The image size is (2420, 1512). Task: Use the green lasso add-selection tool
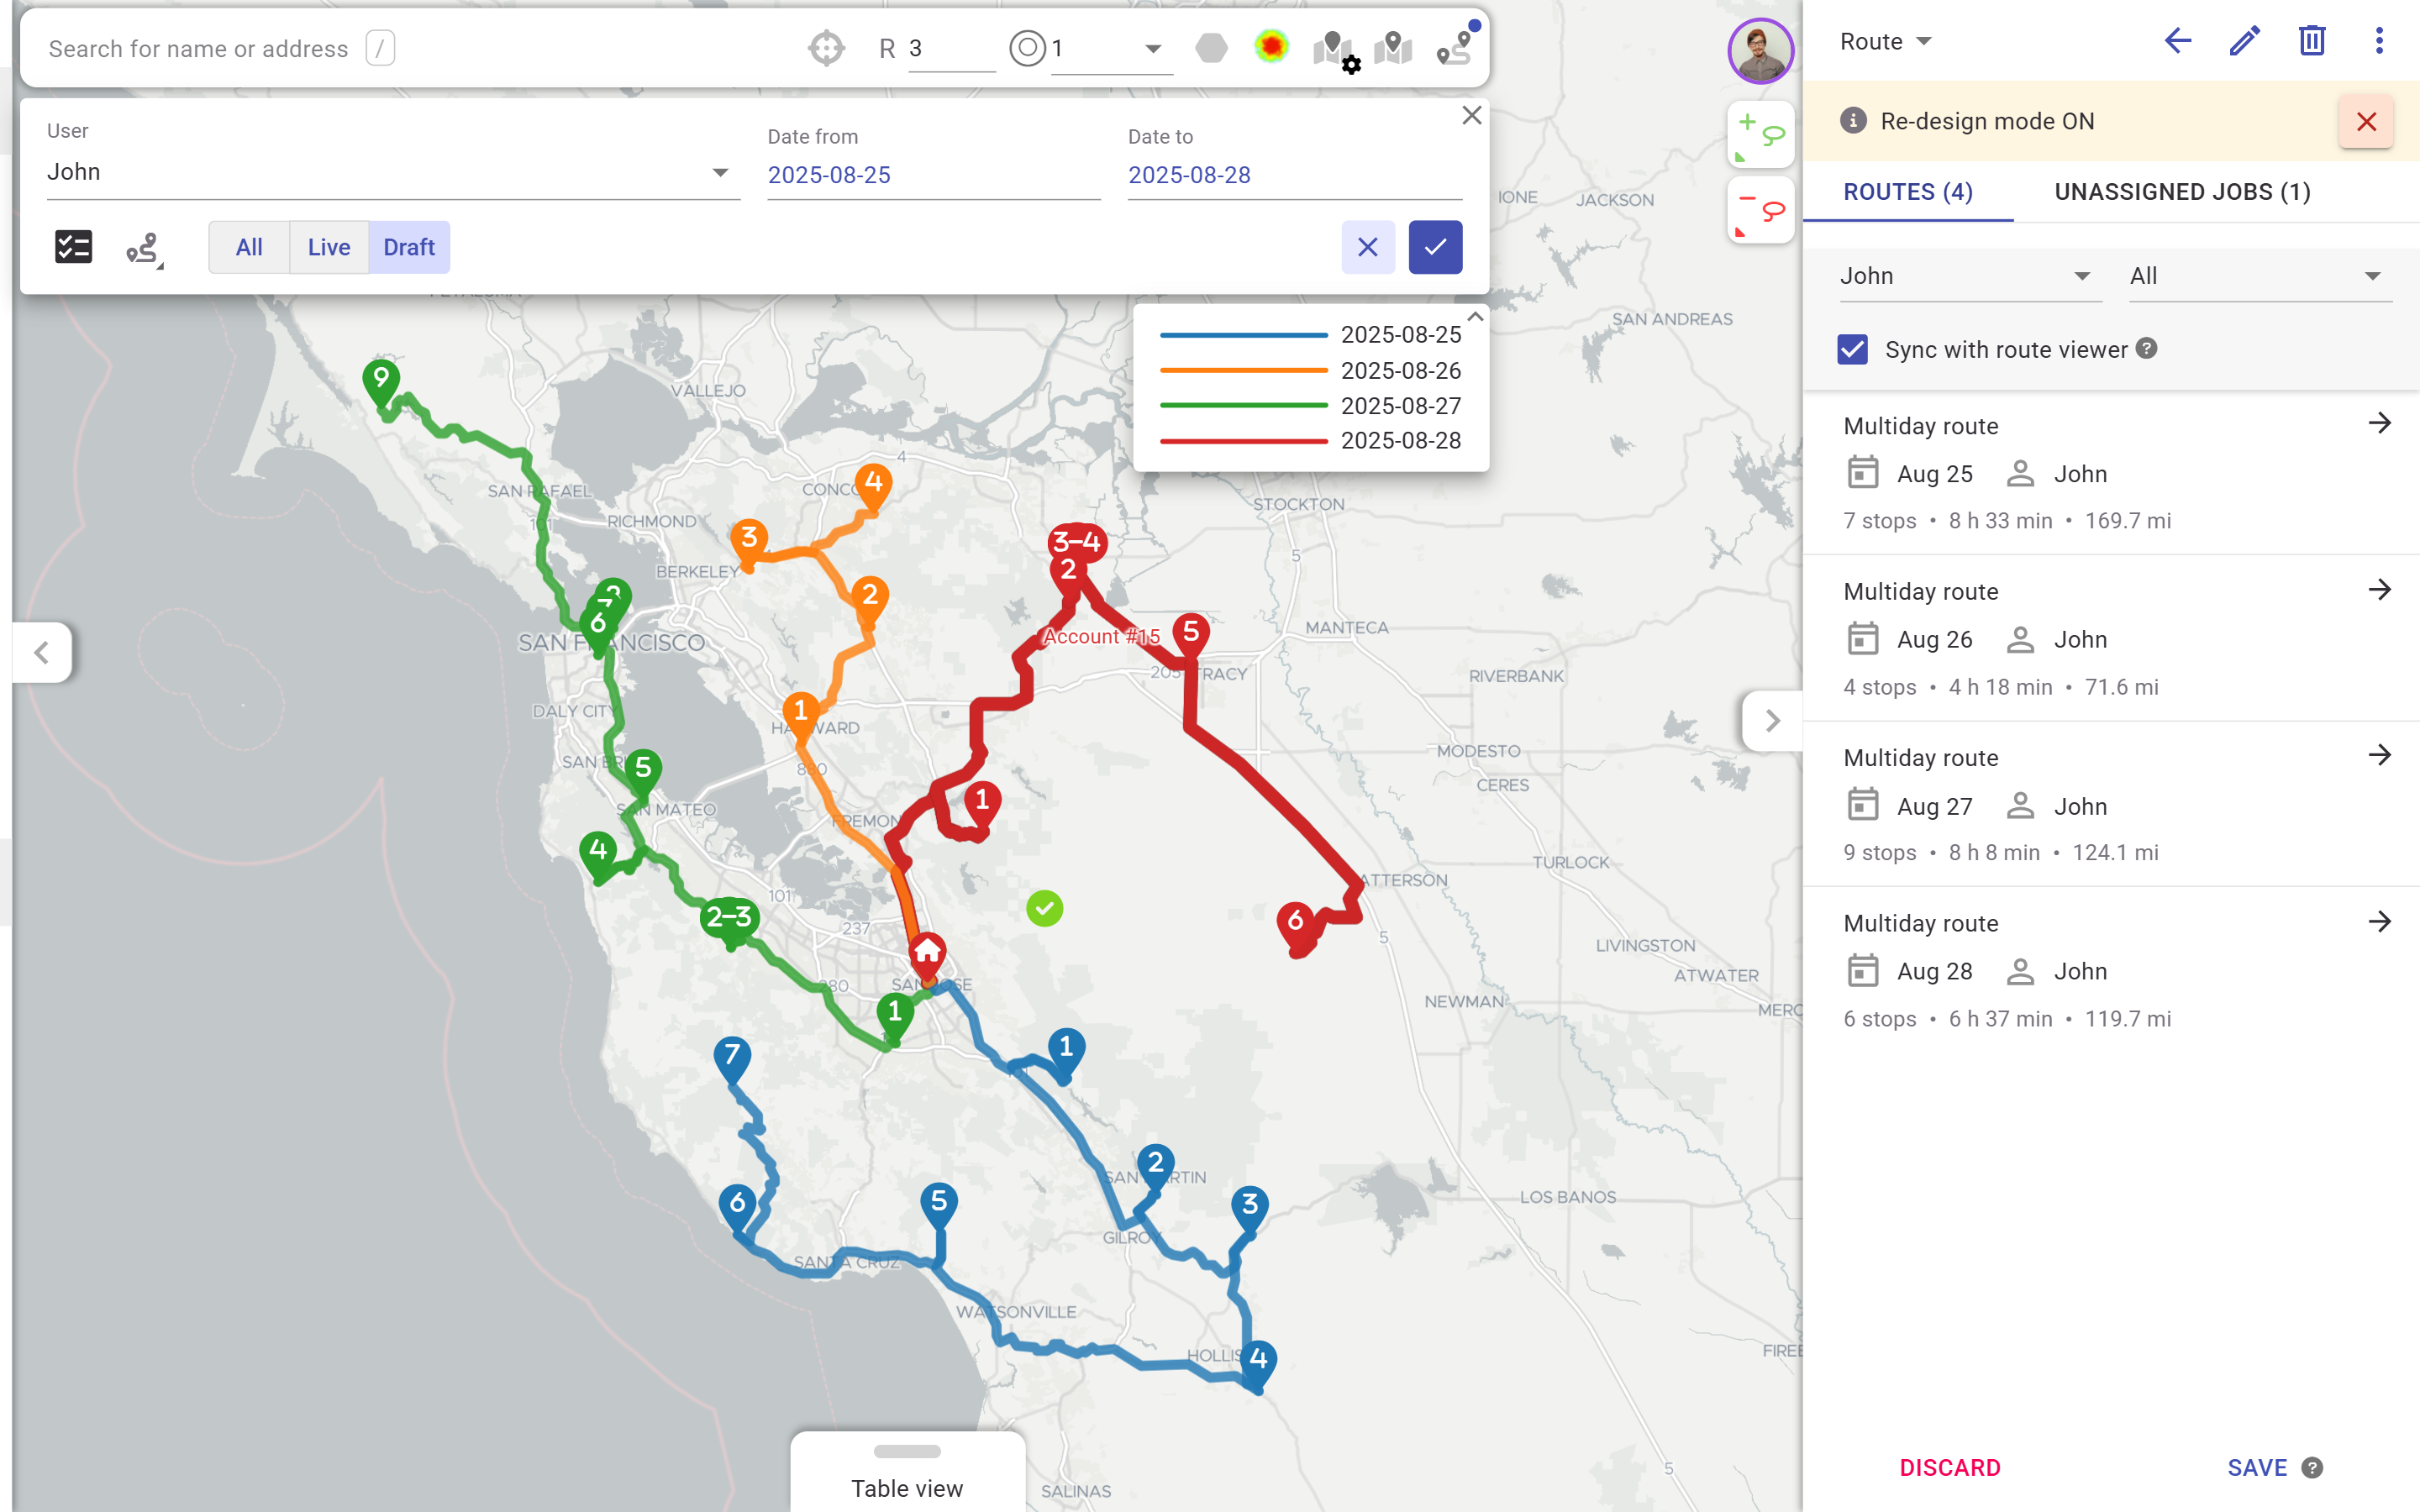pos(1761,135)
